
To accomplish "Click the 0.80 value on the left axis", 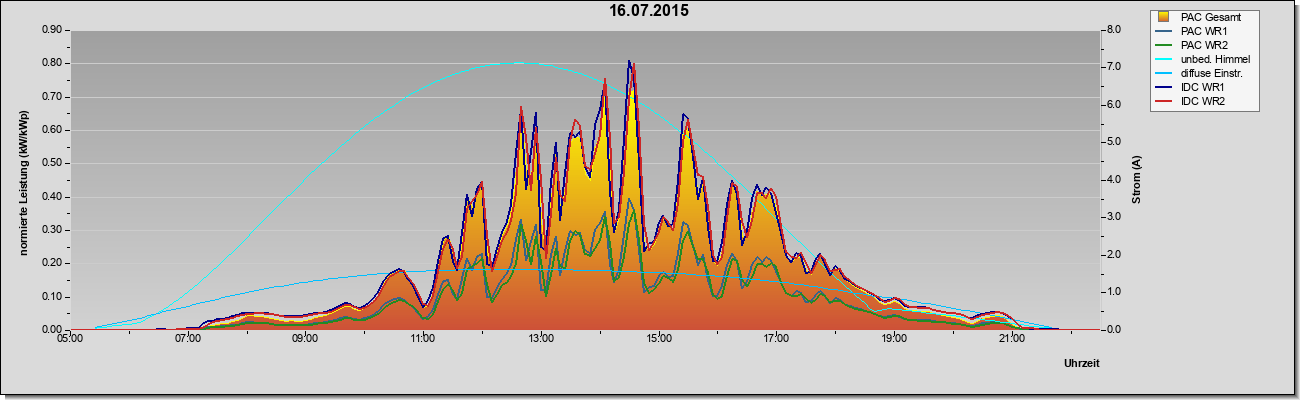I will pyautogui.click(x=53, y=63).
